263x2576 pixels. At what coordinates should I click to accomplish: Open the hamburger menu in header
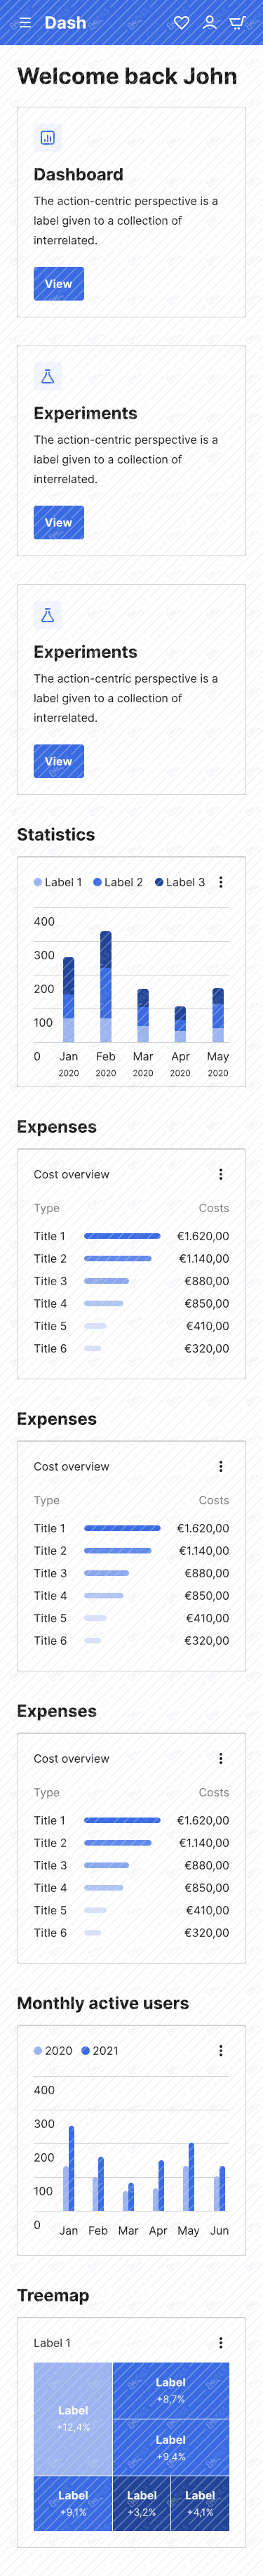tap(25, 22)
